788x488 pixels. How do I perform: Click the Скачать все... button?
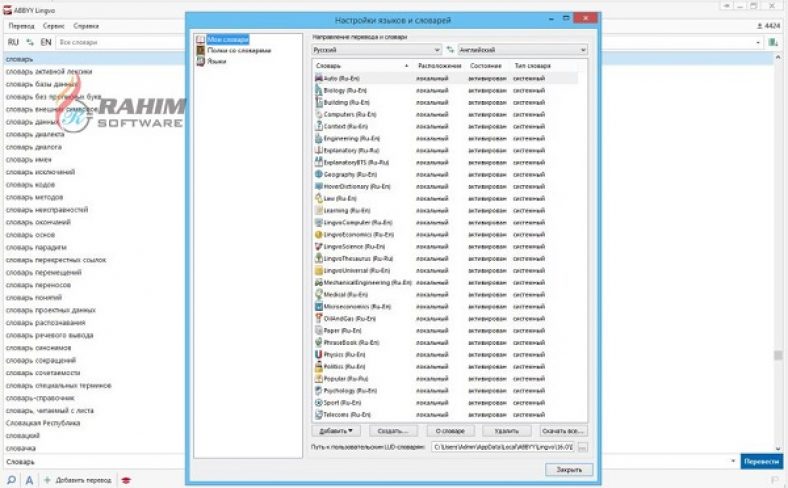[563, 431]
